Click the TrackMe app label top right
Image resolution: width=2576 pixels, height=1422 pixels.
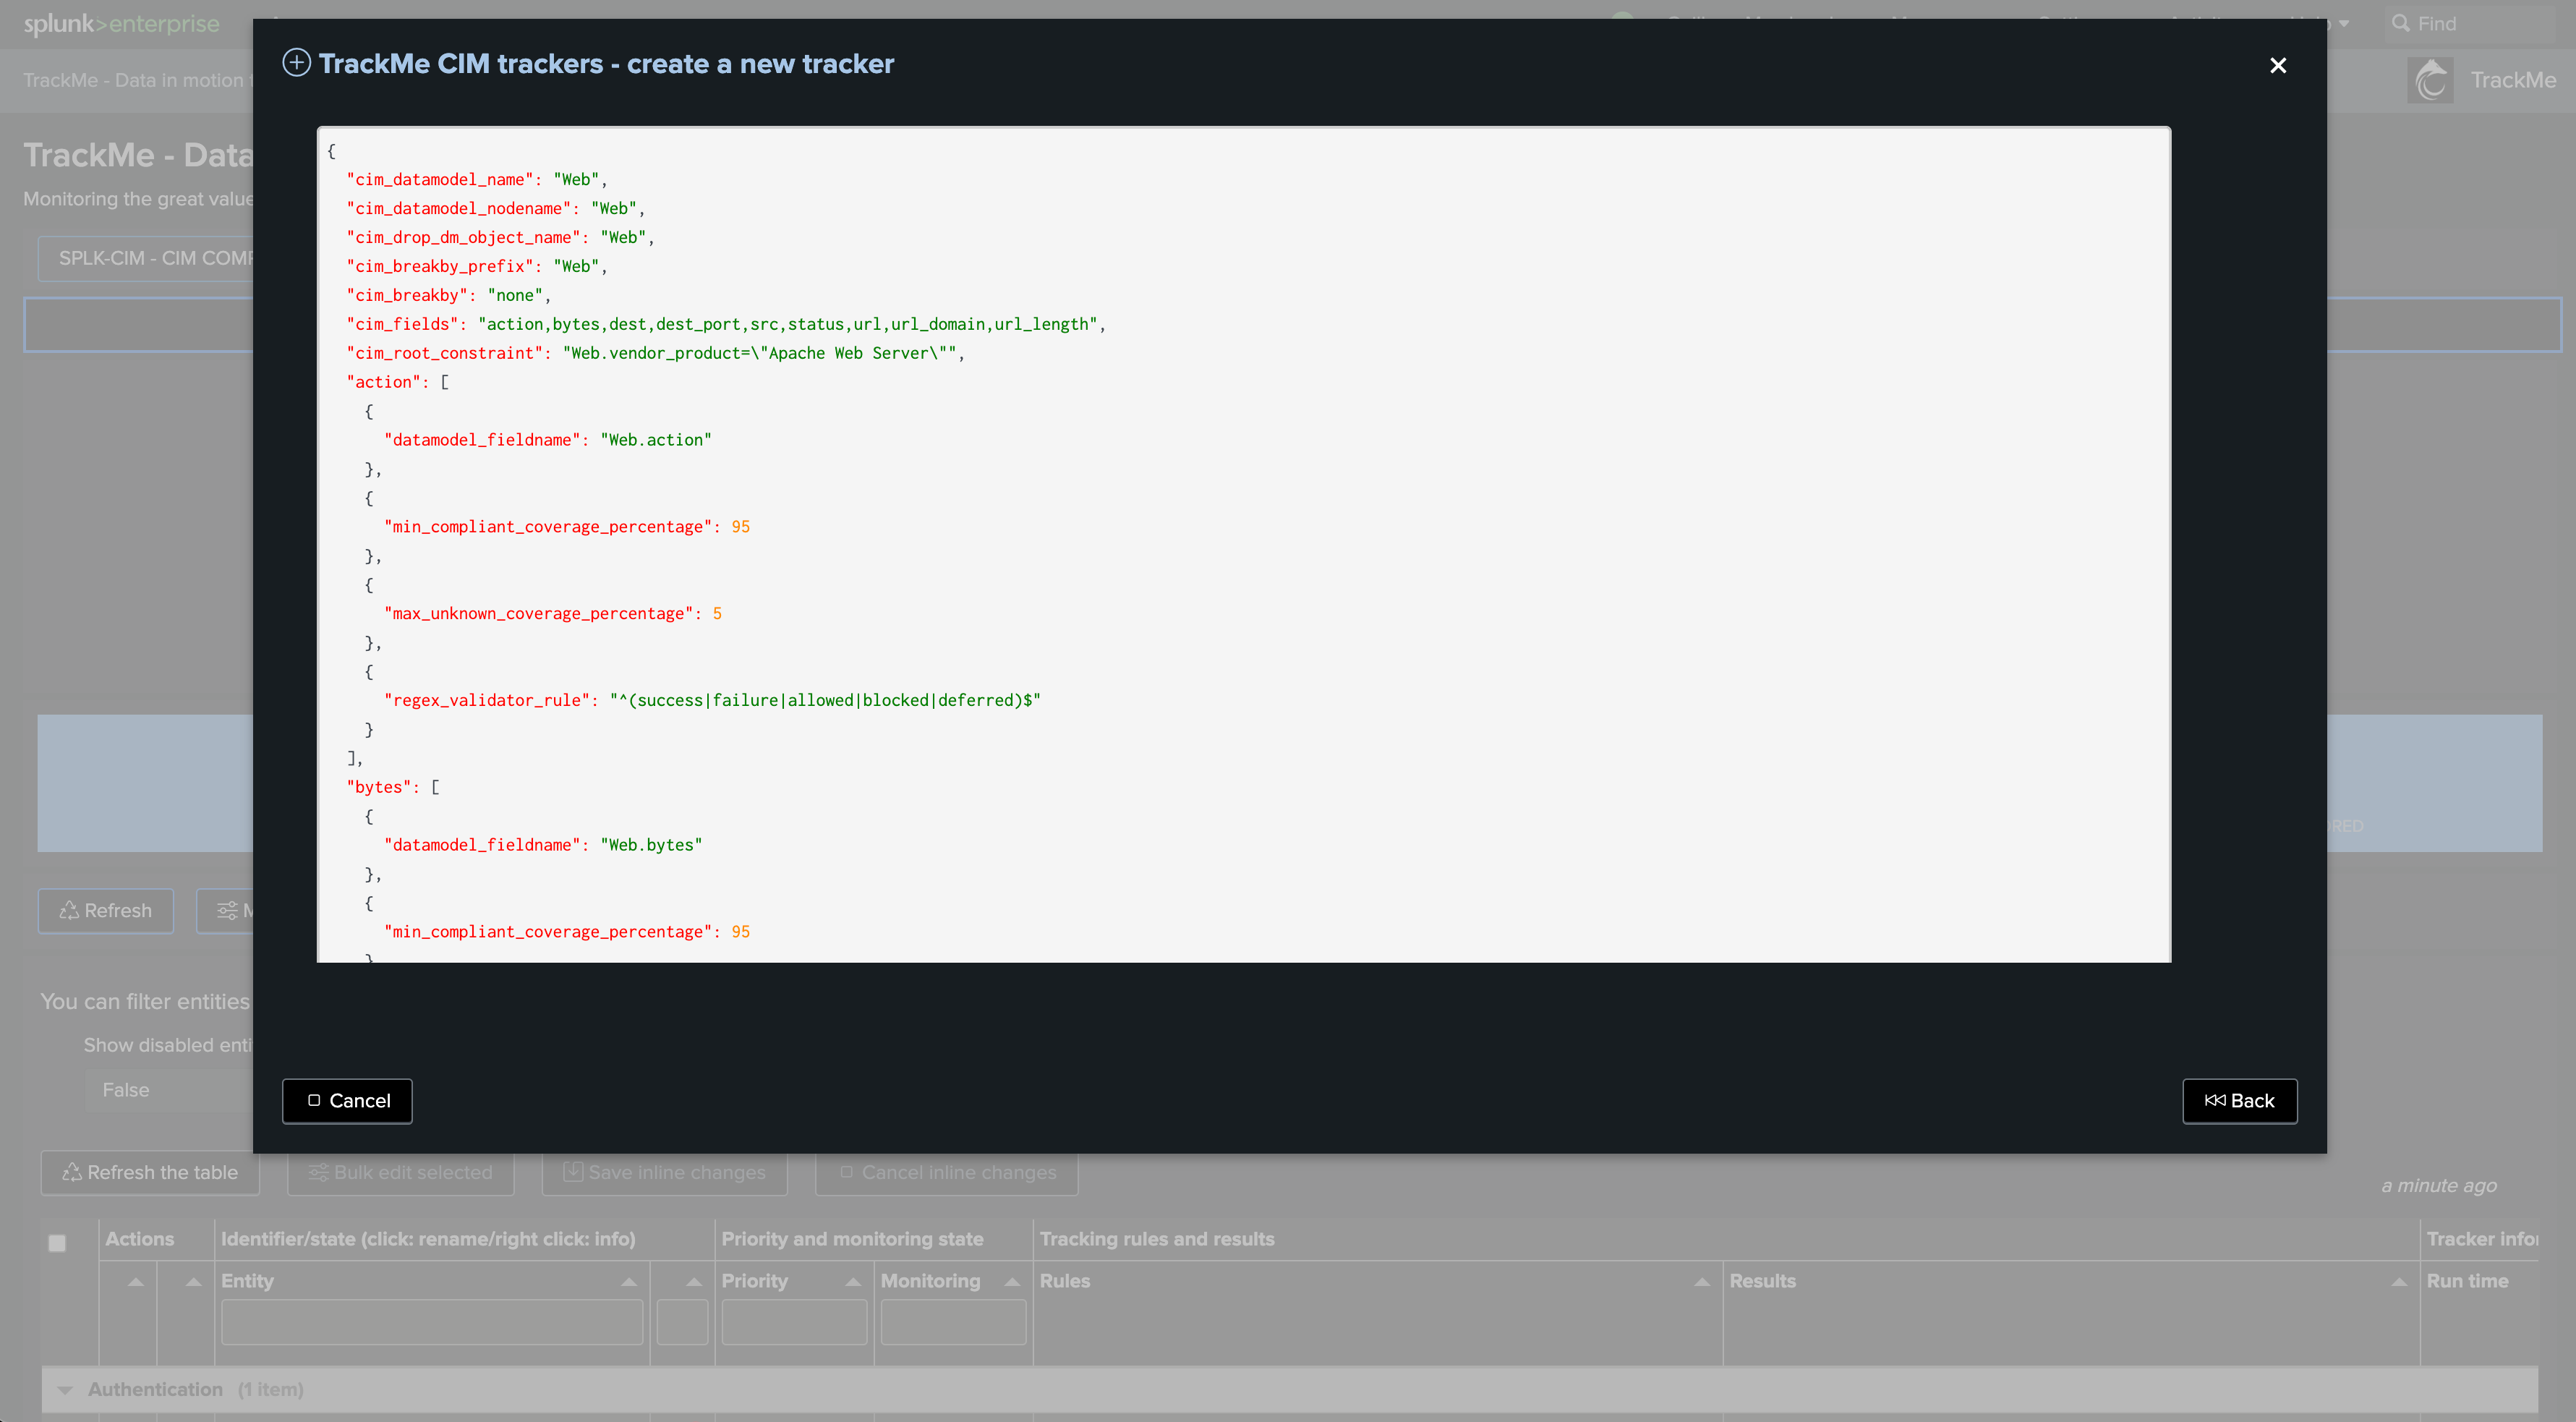click(x=2513, y=80)
